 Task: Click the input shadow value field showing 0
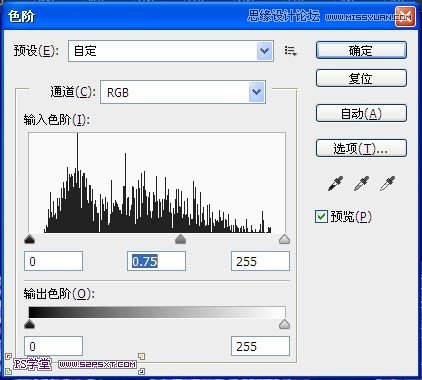[53, 261]
